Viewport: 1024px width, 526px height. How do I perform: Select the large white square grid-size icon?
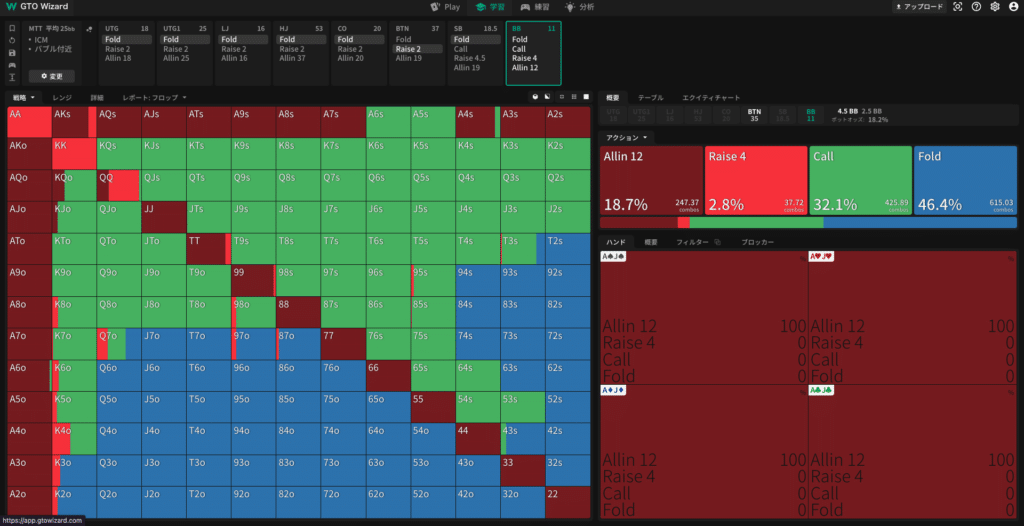click(586, 97)
